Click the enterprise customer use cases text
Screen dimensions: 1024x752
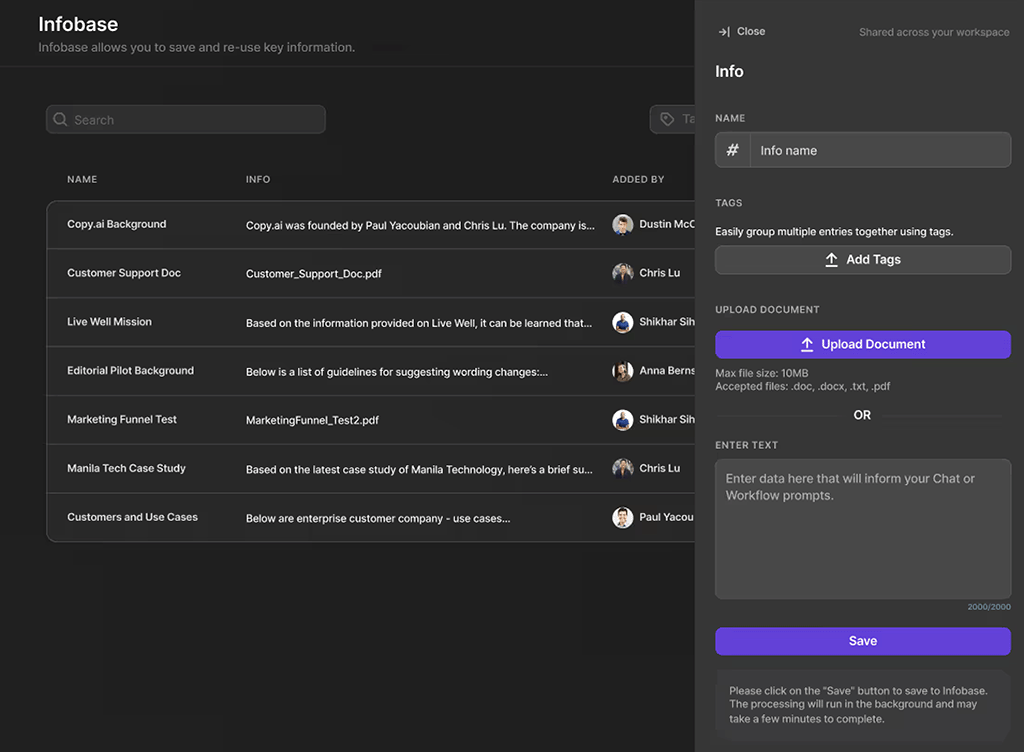378,518
